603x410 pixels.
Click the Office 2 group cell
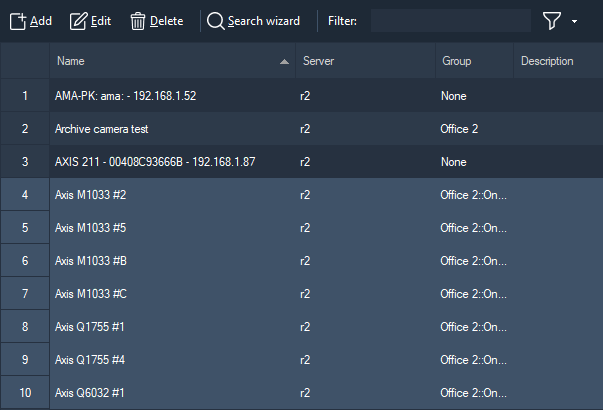coord(460,129)
